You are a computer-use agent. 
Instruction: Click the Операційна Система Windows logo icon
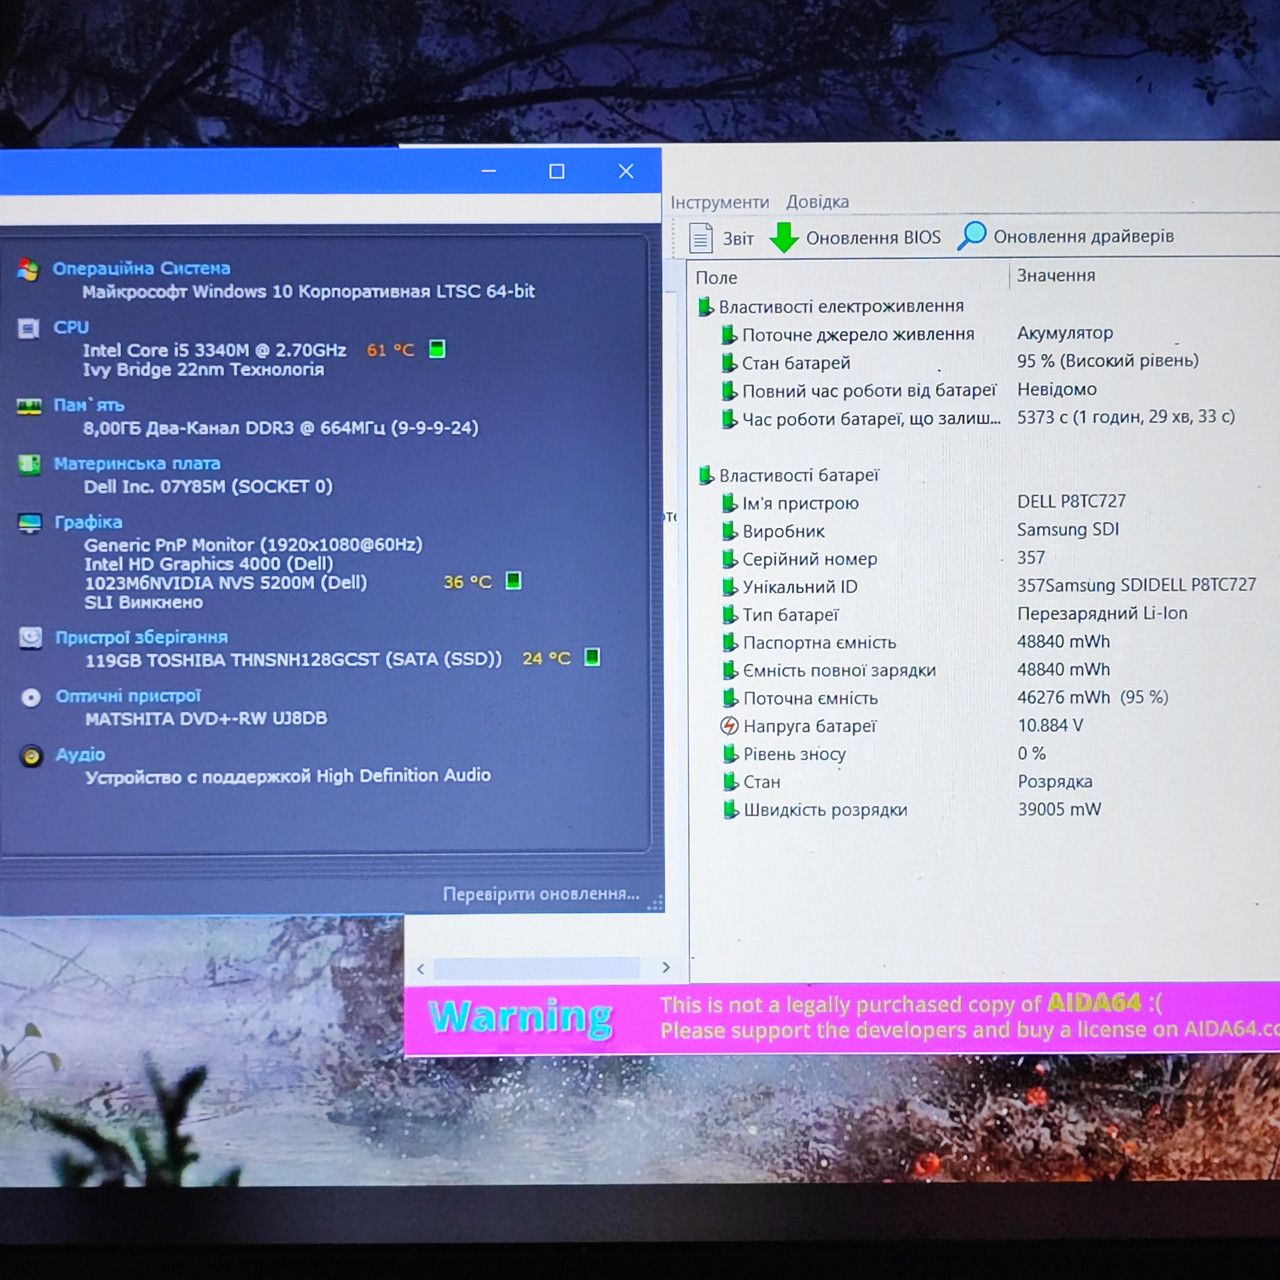click(28, 269)
